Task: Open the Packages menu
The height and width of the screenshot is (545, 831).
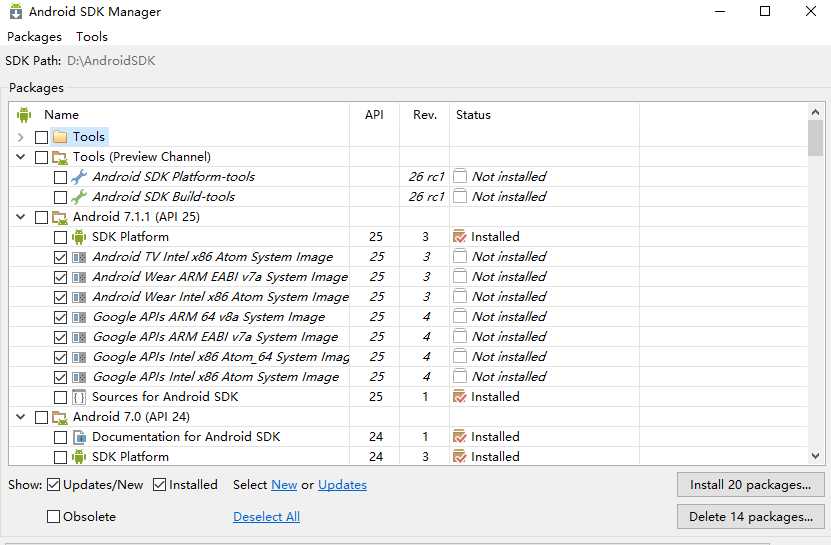Action: coord(34,37)
